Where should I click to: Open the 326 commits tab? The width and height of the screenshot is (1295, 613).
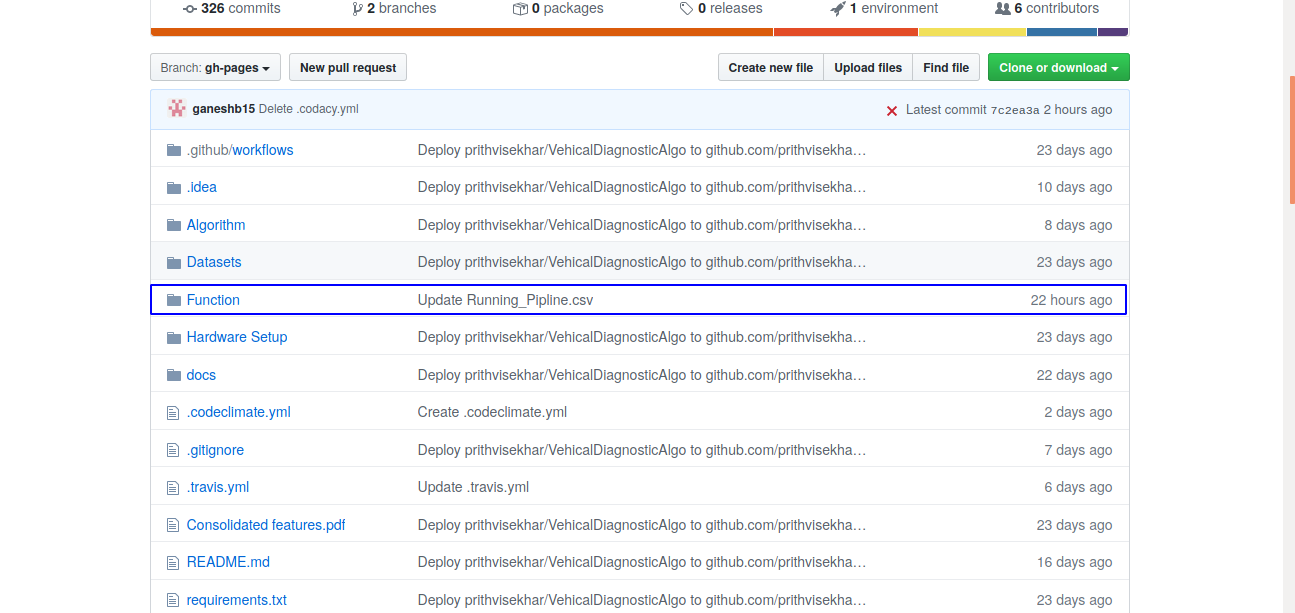pyautogui.click(x=231, y=9)
